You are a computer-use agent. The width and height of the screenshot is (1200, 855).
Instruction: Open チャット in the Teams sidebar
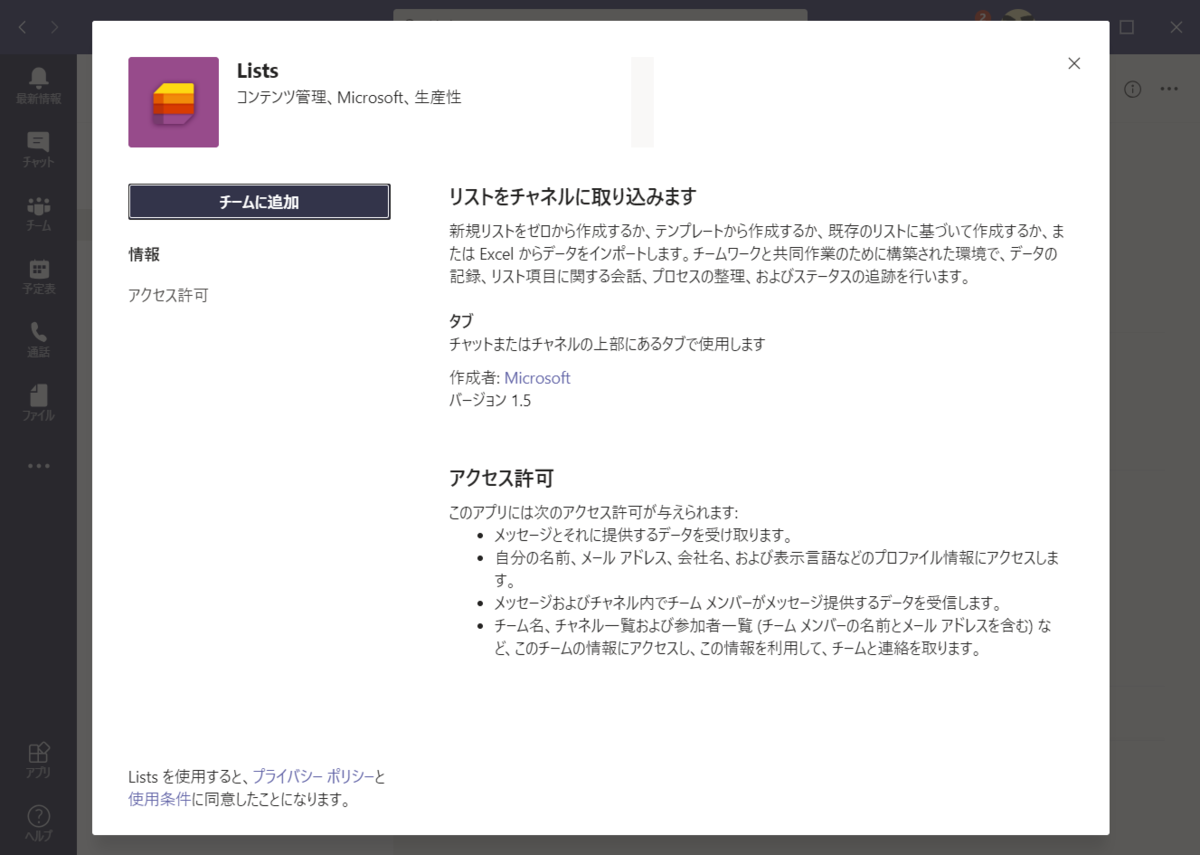[x=38, y=149]
